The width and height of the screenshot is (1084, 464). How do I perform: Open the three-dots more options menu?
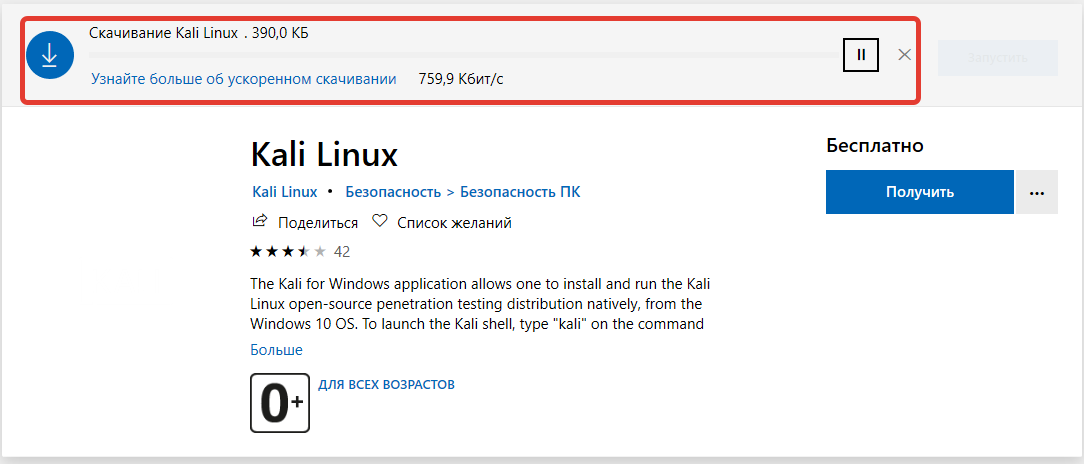click(1036, 192)
